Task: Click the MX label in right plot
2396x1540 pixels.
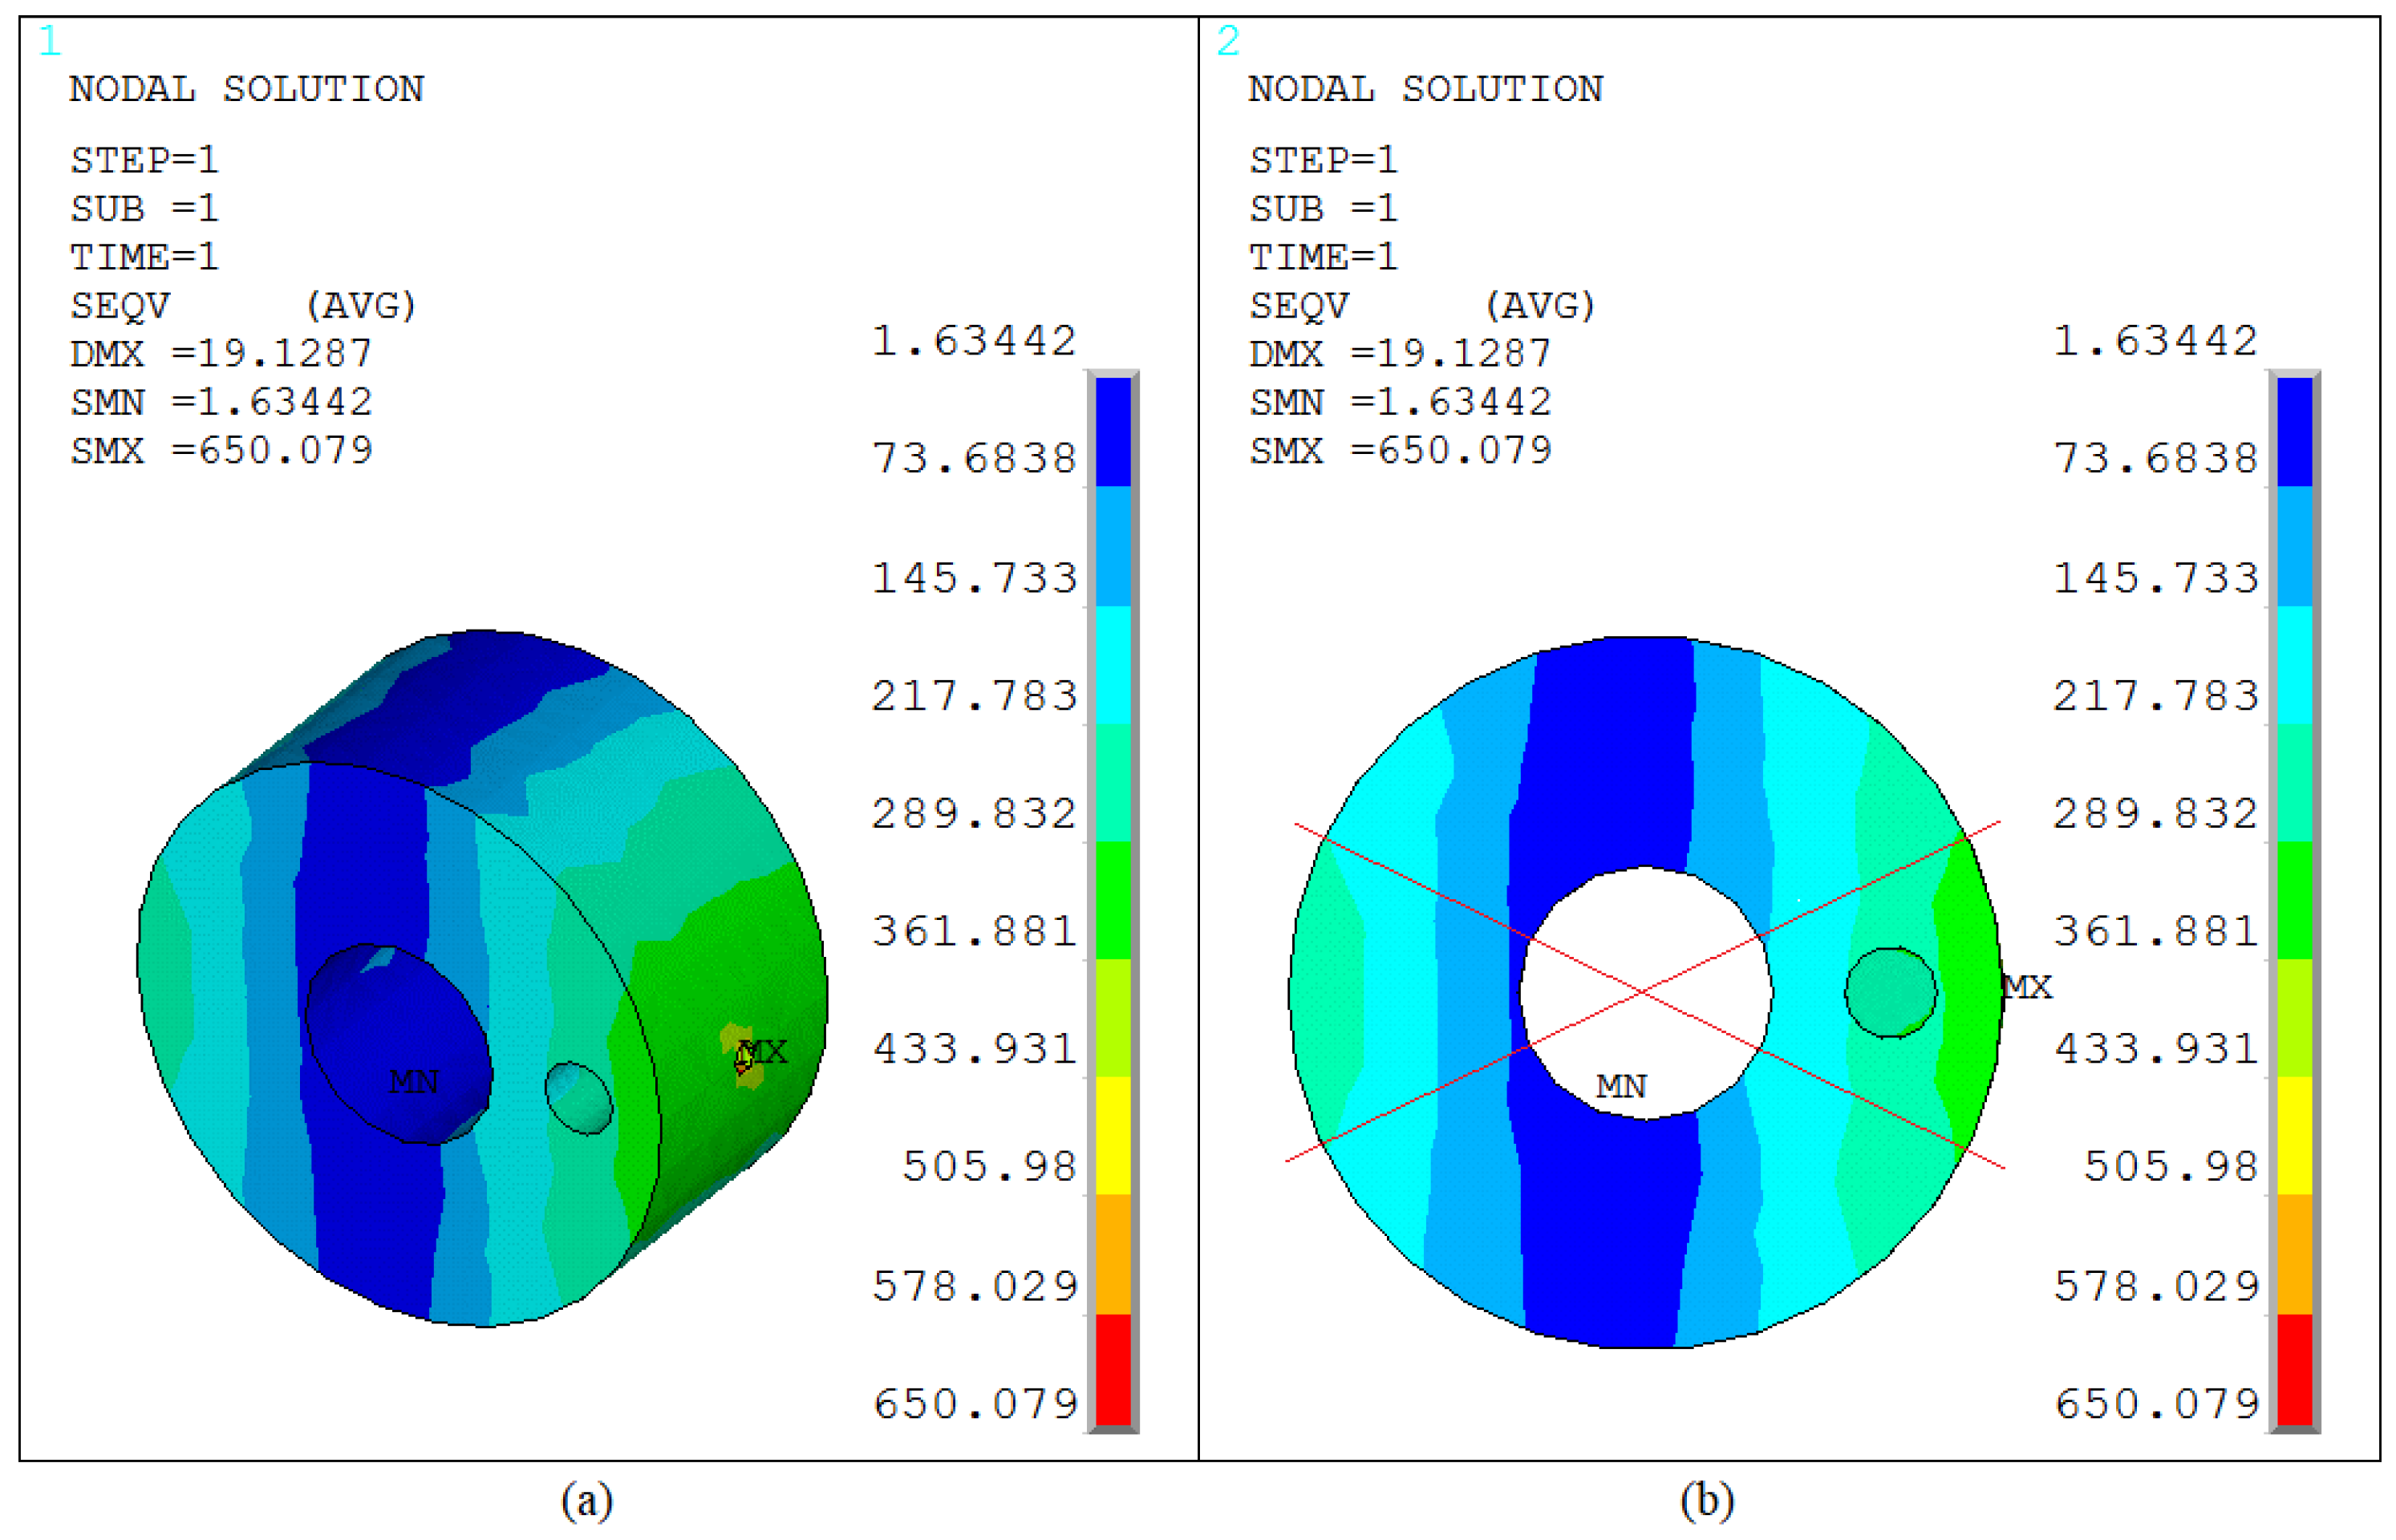Action: coord(2029,988)
